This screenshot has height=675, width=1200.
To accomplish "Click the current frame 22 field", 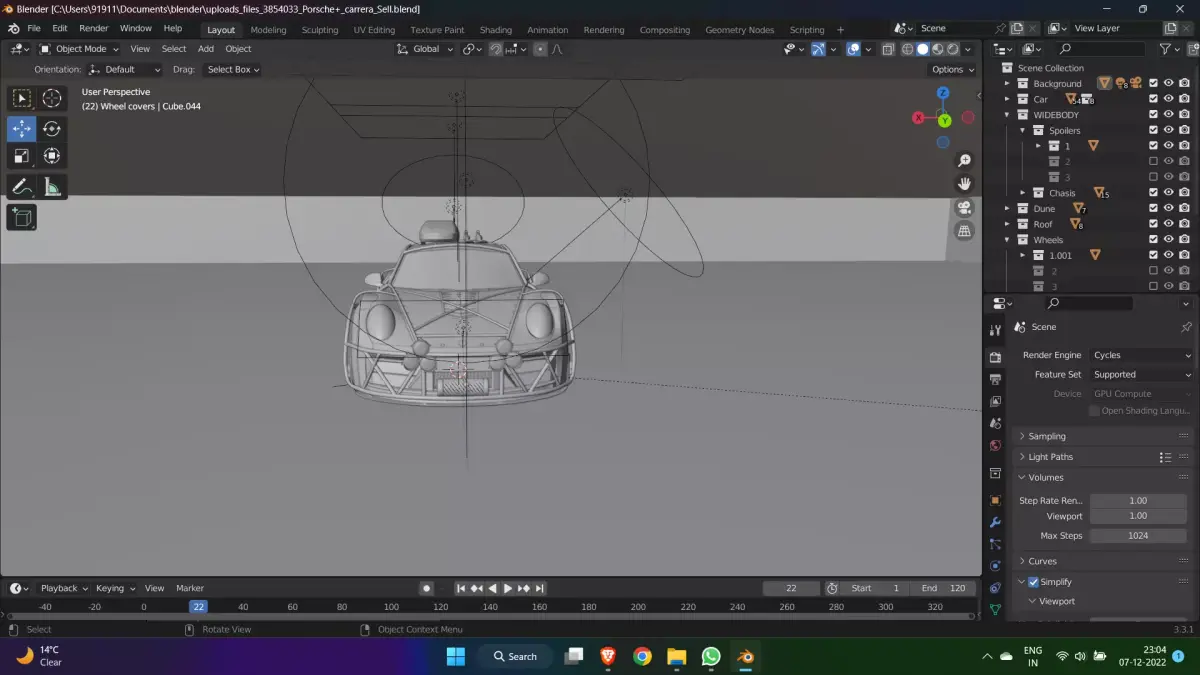I will [x=791, y=588].
